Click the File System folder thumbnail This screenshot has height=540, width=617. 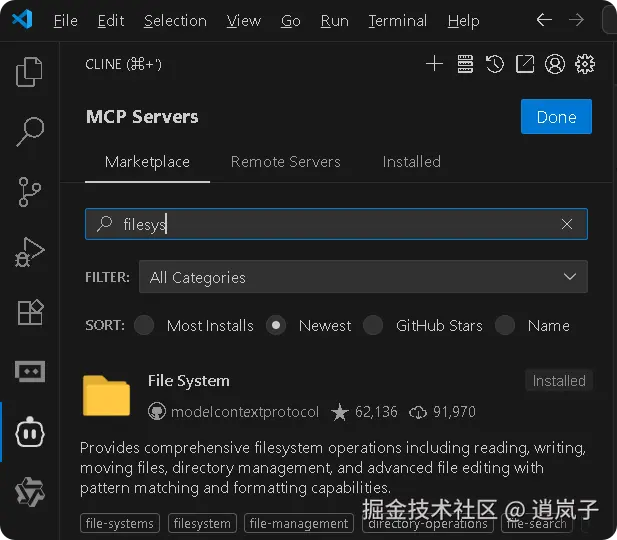coord(106,395)
